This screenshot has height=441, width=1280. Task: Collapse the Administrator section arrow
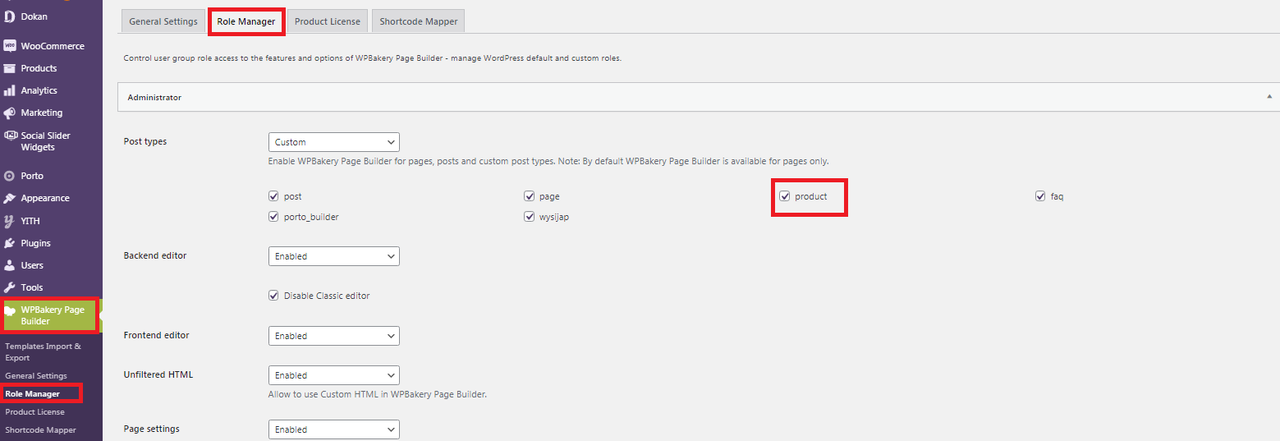tap(1269, 97)
